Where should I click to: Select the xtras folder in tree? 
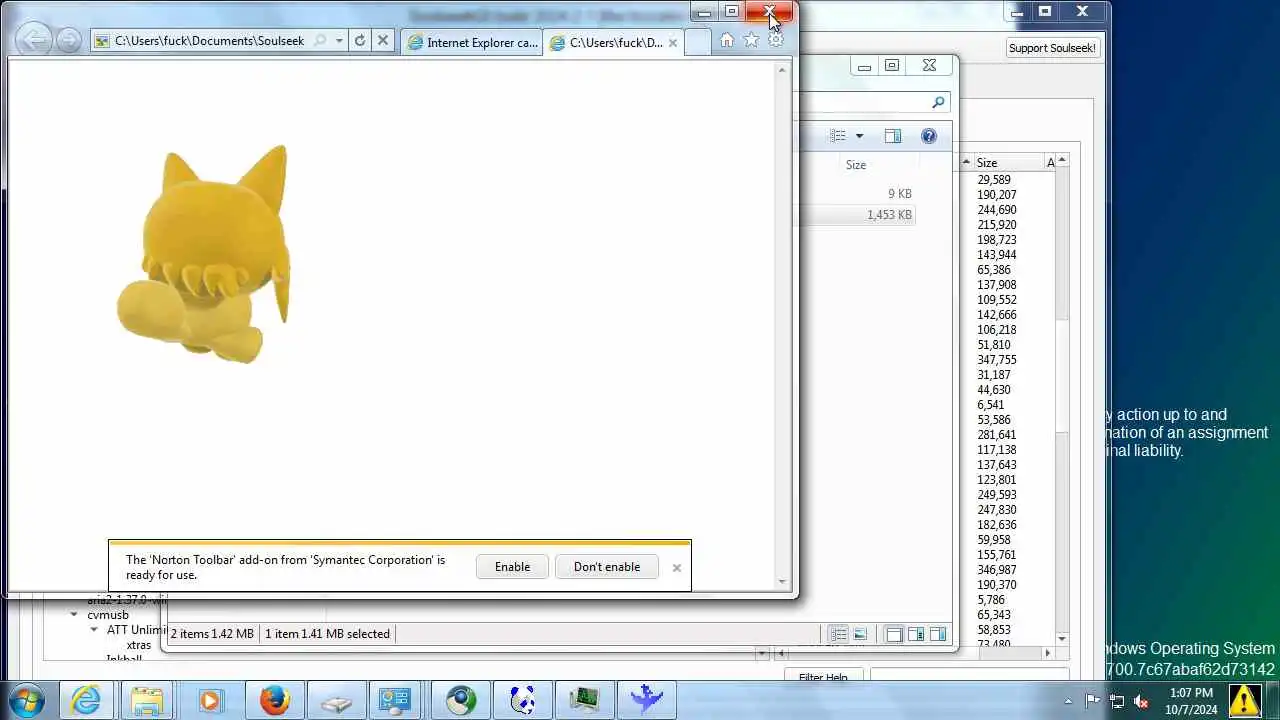[139, 645]
